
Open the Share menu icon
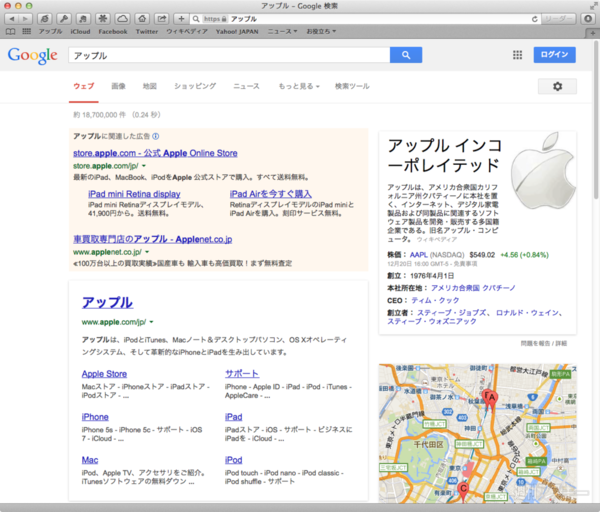tap(161, 19)
